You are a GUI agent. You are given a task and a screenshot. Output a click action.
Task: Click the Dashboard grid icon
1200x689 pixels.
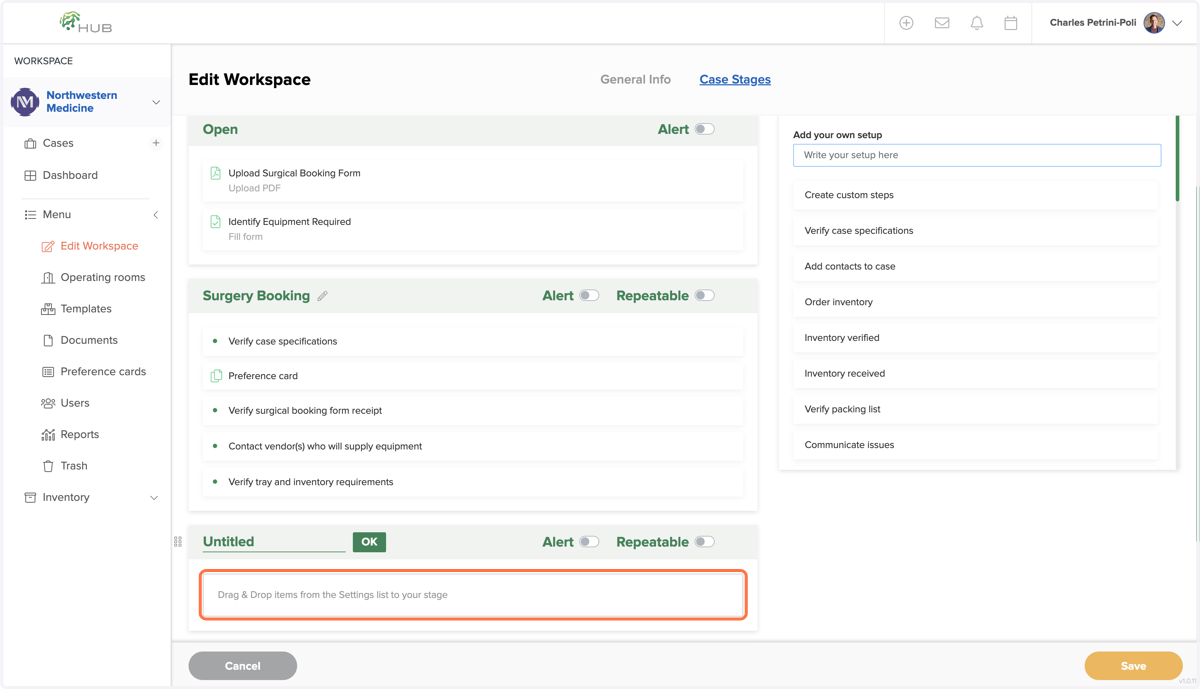point(30,175)
